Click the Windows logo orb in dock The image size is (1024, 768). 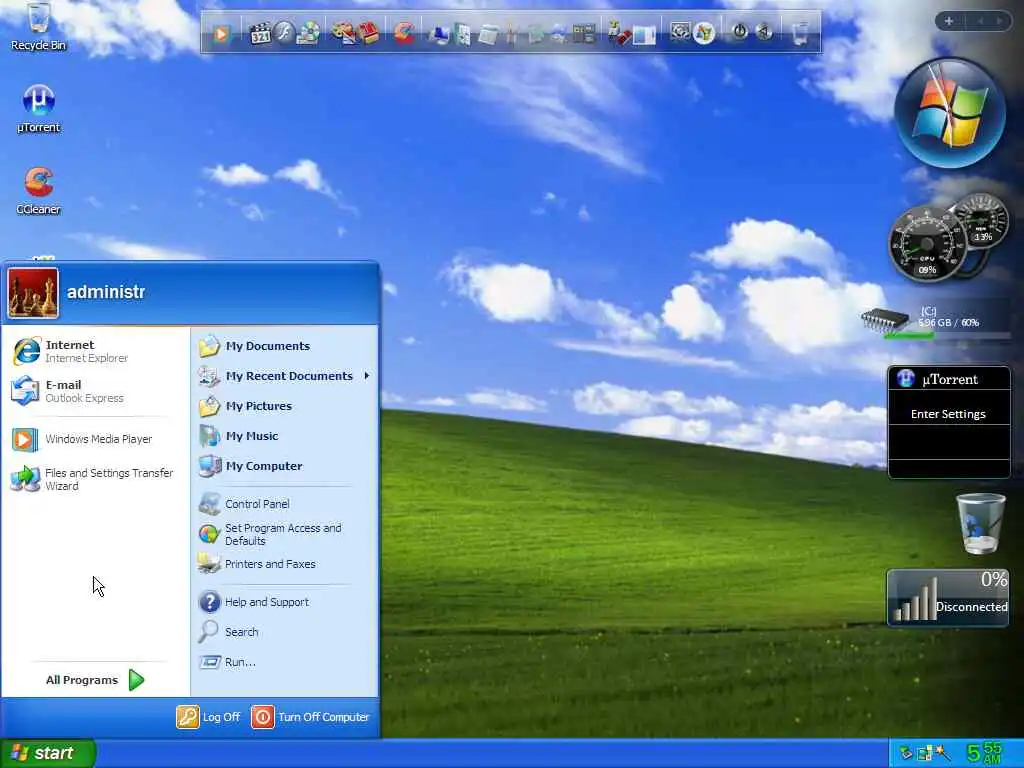704,33
